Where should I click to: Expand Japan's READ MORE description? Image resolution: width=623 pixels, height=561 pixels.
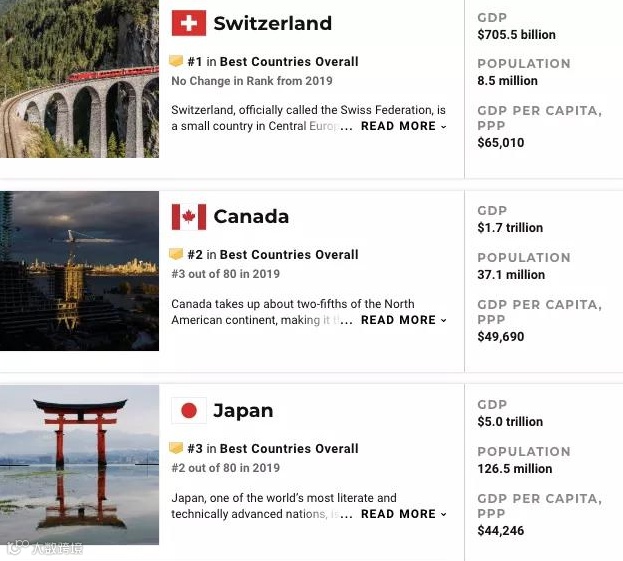click(x=403, y=515)
